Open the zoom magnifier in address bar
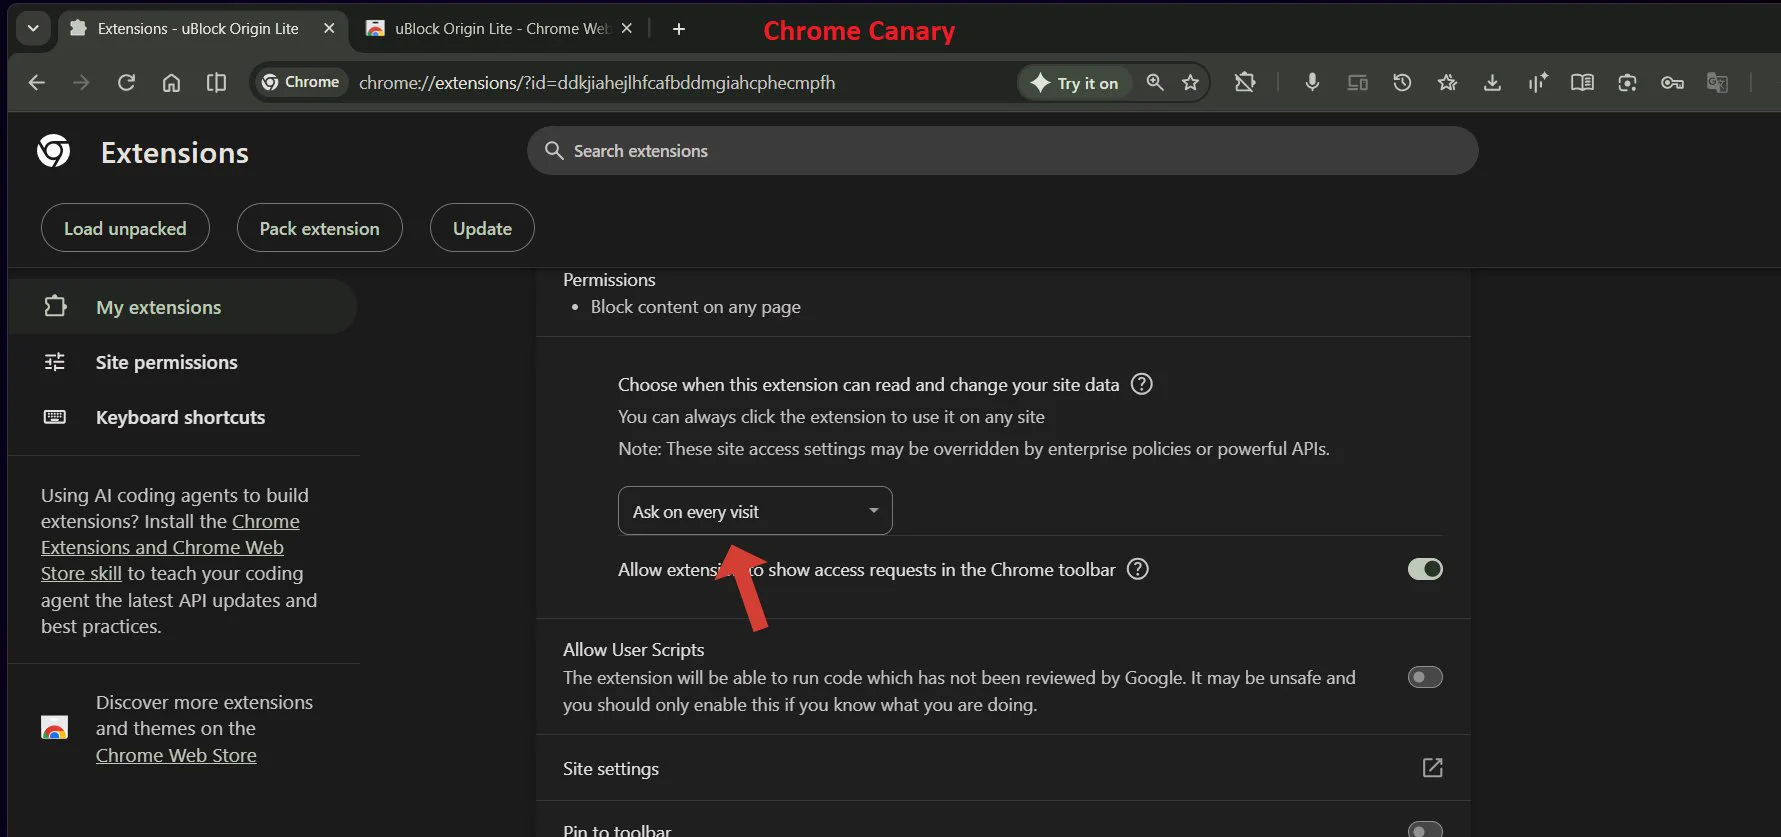The width and height of the screenshot is (1781, 837). click(1155, 82)
